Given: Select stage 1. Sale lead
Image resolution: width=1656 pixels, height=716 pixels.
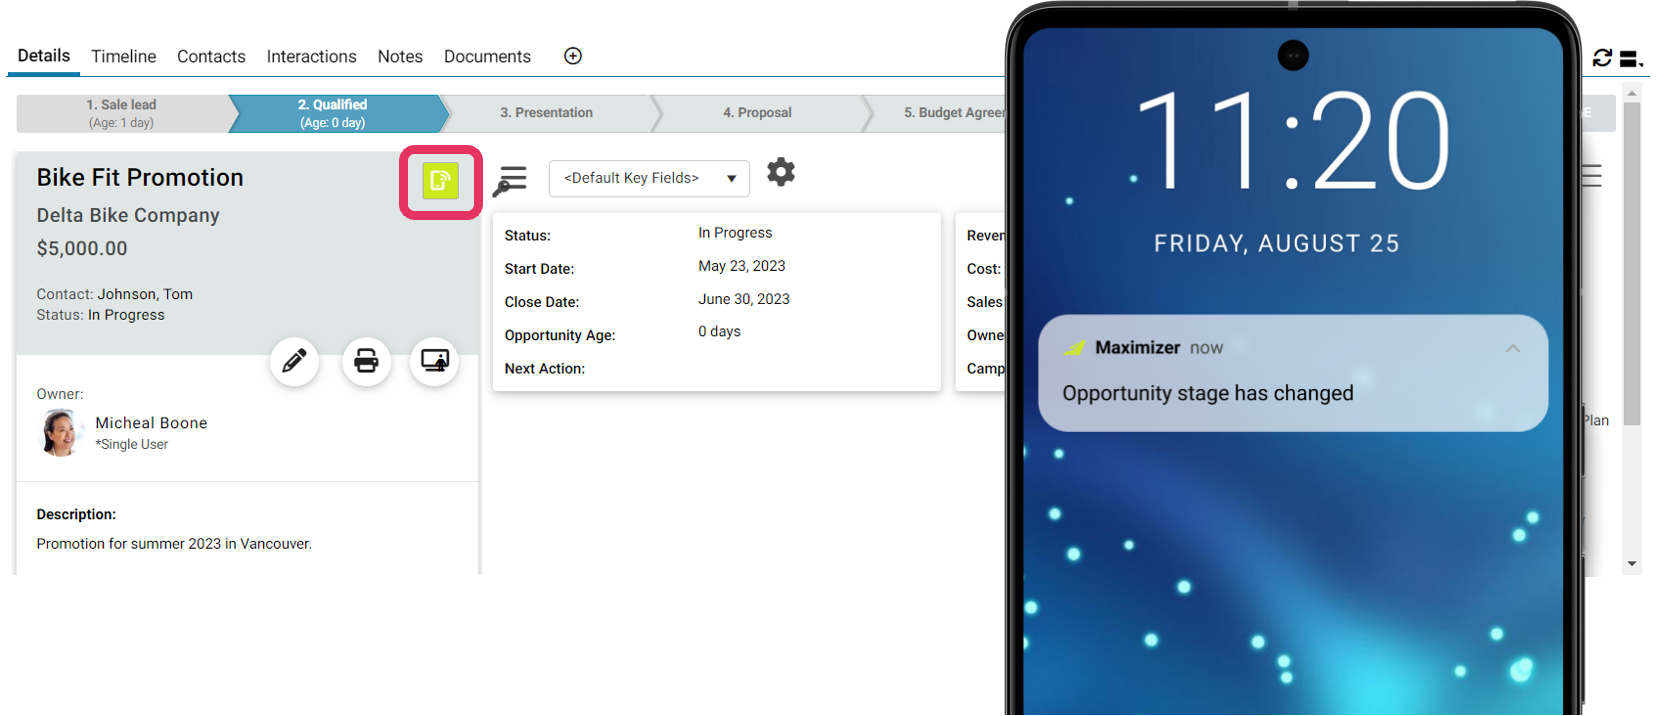Looking at the screenshot, I should [122, 113].
